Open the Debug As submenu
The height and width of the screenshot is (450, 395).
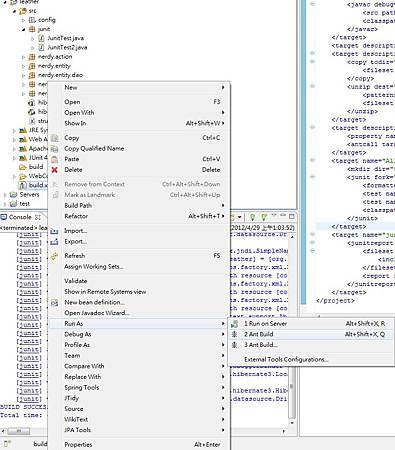click(139, 334)
